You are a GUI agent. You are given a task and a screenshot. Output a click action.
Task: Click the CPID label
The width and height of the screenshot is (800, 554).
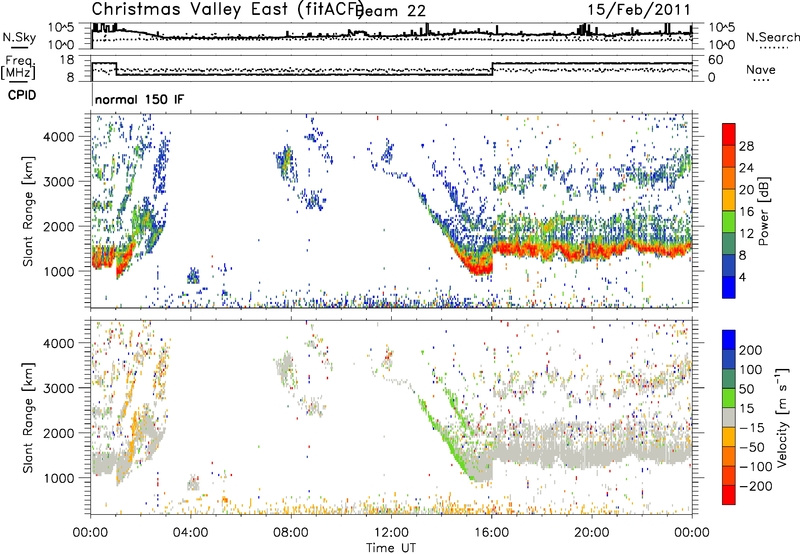(22, 95)
